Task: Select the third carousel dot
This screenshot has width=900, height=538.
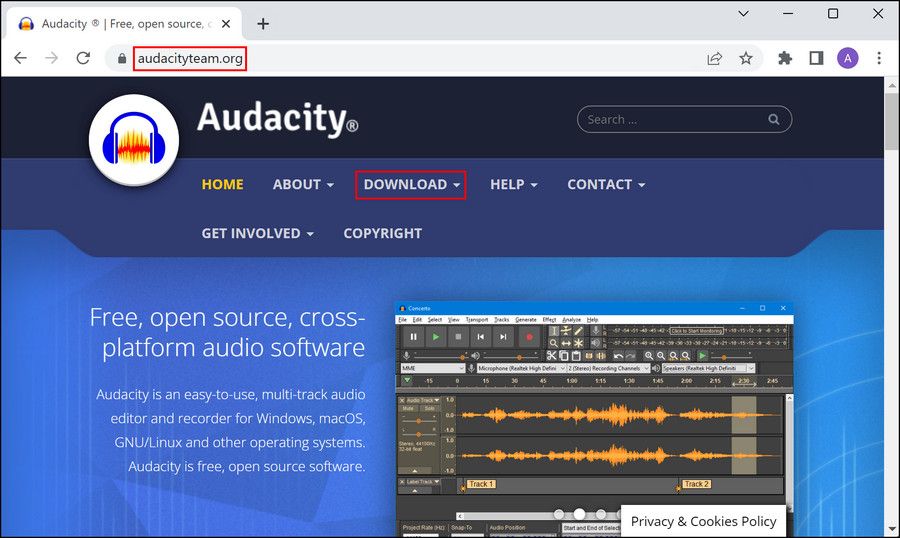Action: point(601,514)
